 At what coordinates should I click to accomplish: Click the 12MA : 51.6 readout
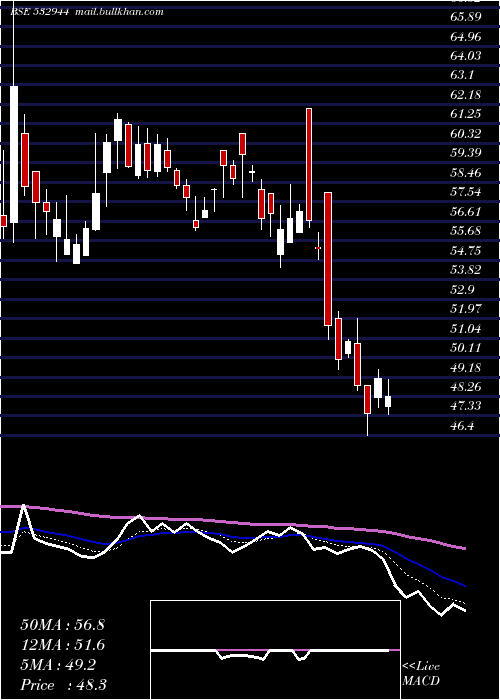point(62,645)
